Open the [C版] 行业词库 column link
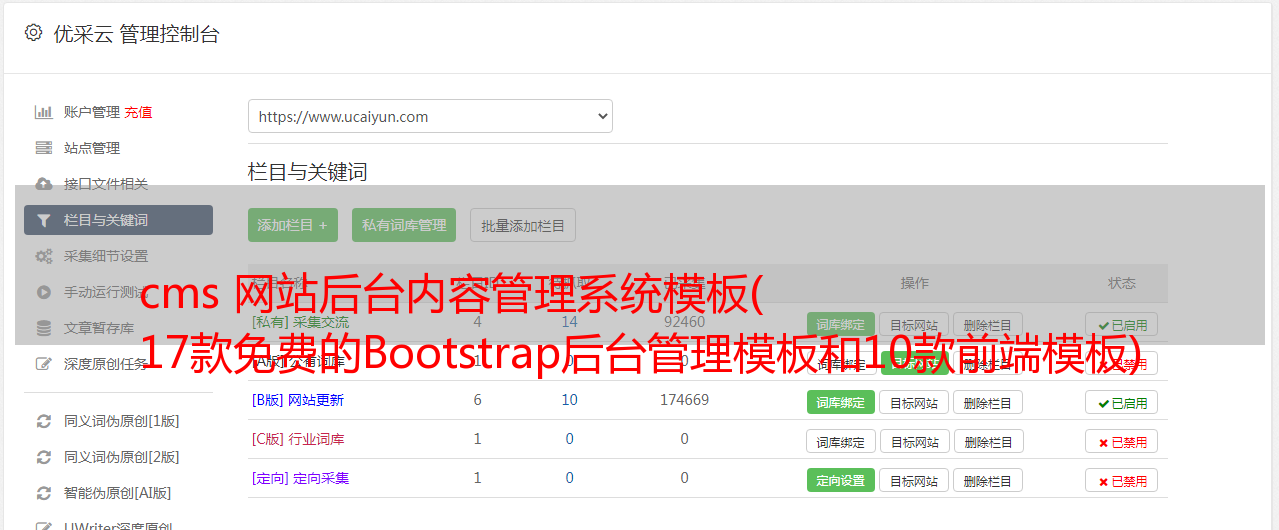 (x=298, y=439)
